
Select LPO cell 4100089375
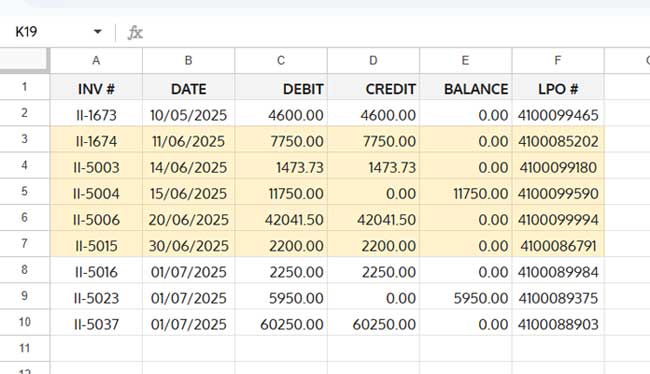point(558,296)
